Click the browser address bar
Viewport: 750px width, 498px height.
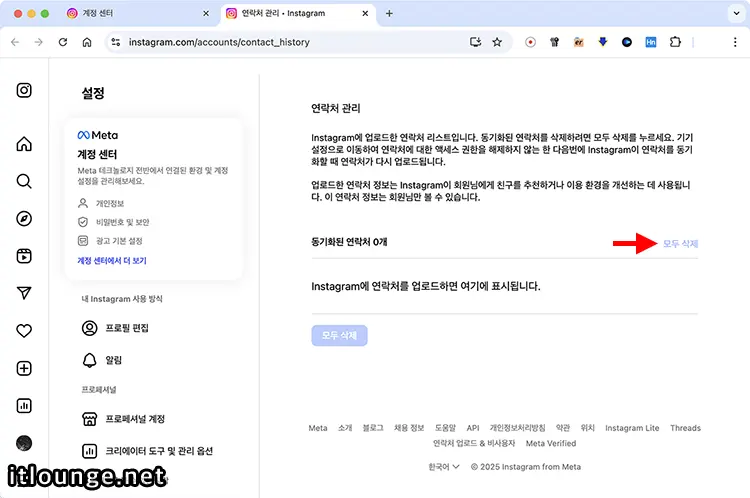click(290, 42)
